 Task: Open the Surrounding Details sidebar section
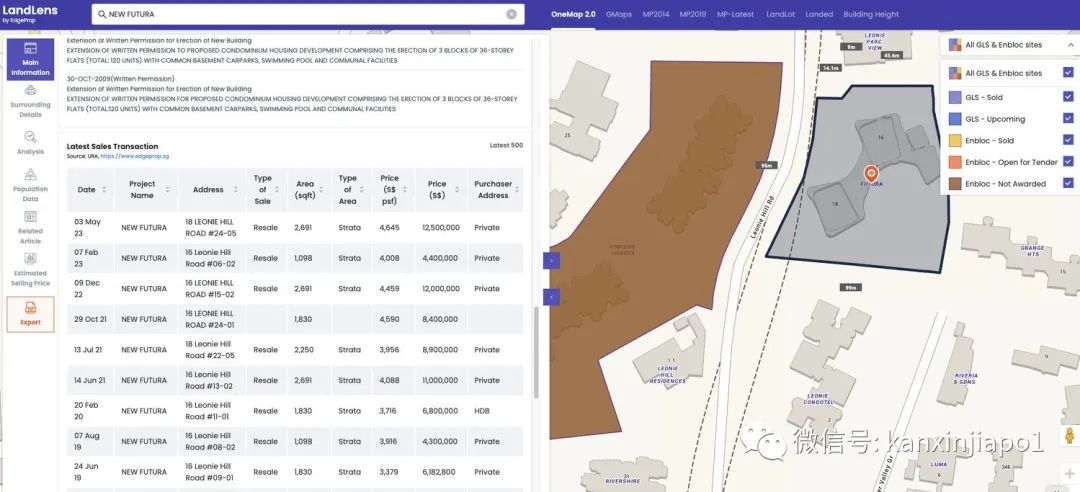(x=30, y=102)
